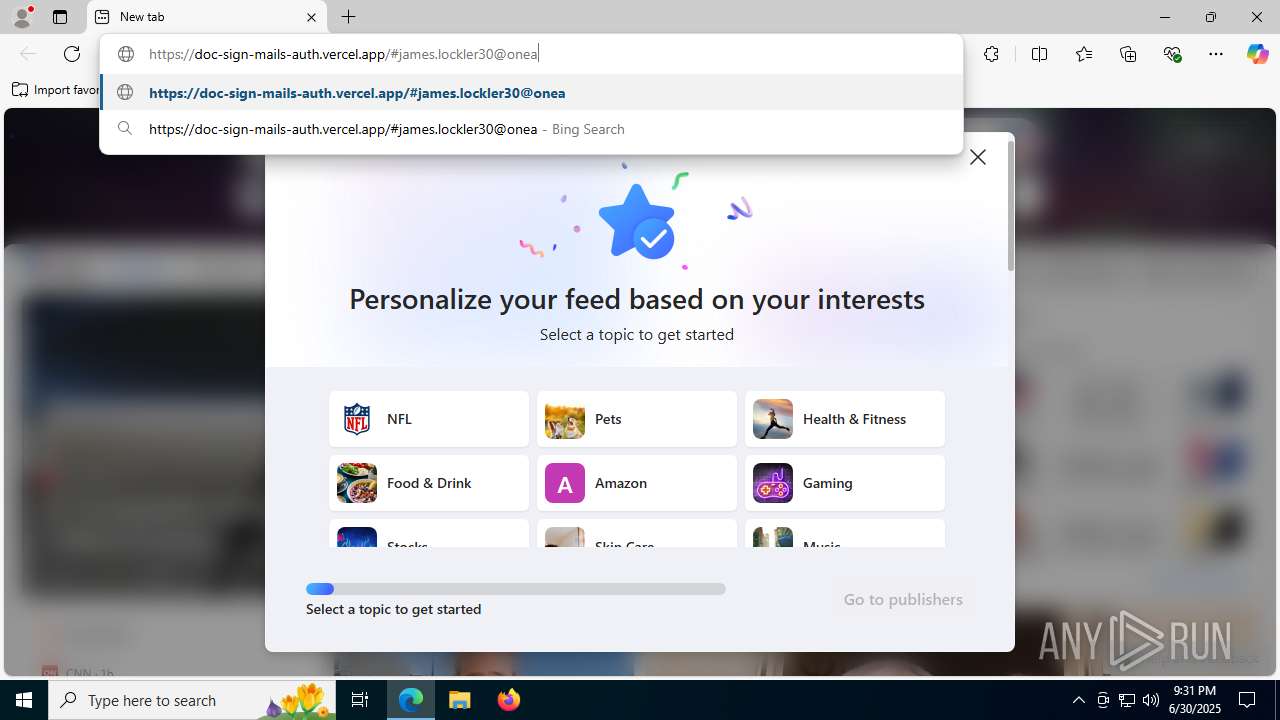Open the clock showing 9:31 PM

point(1195,700)
